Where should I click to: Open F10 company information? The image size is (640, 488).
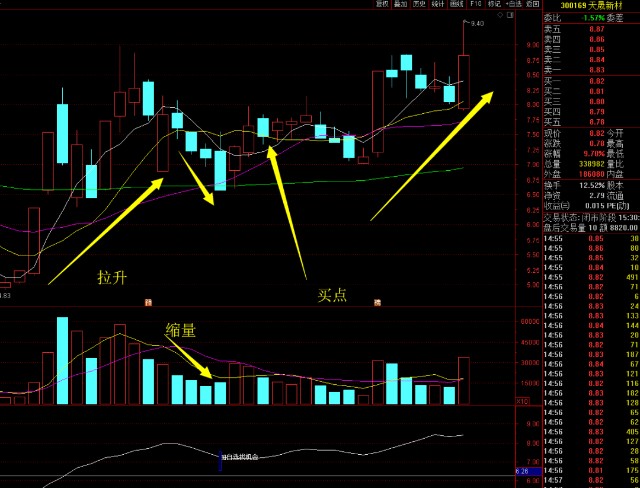tap(475, 4)
